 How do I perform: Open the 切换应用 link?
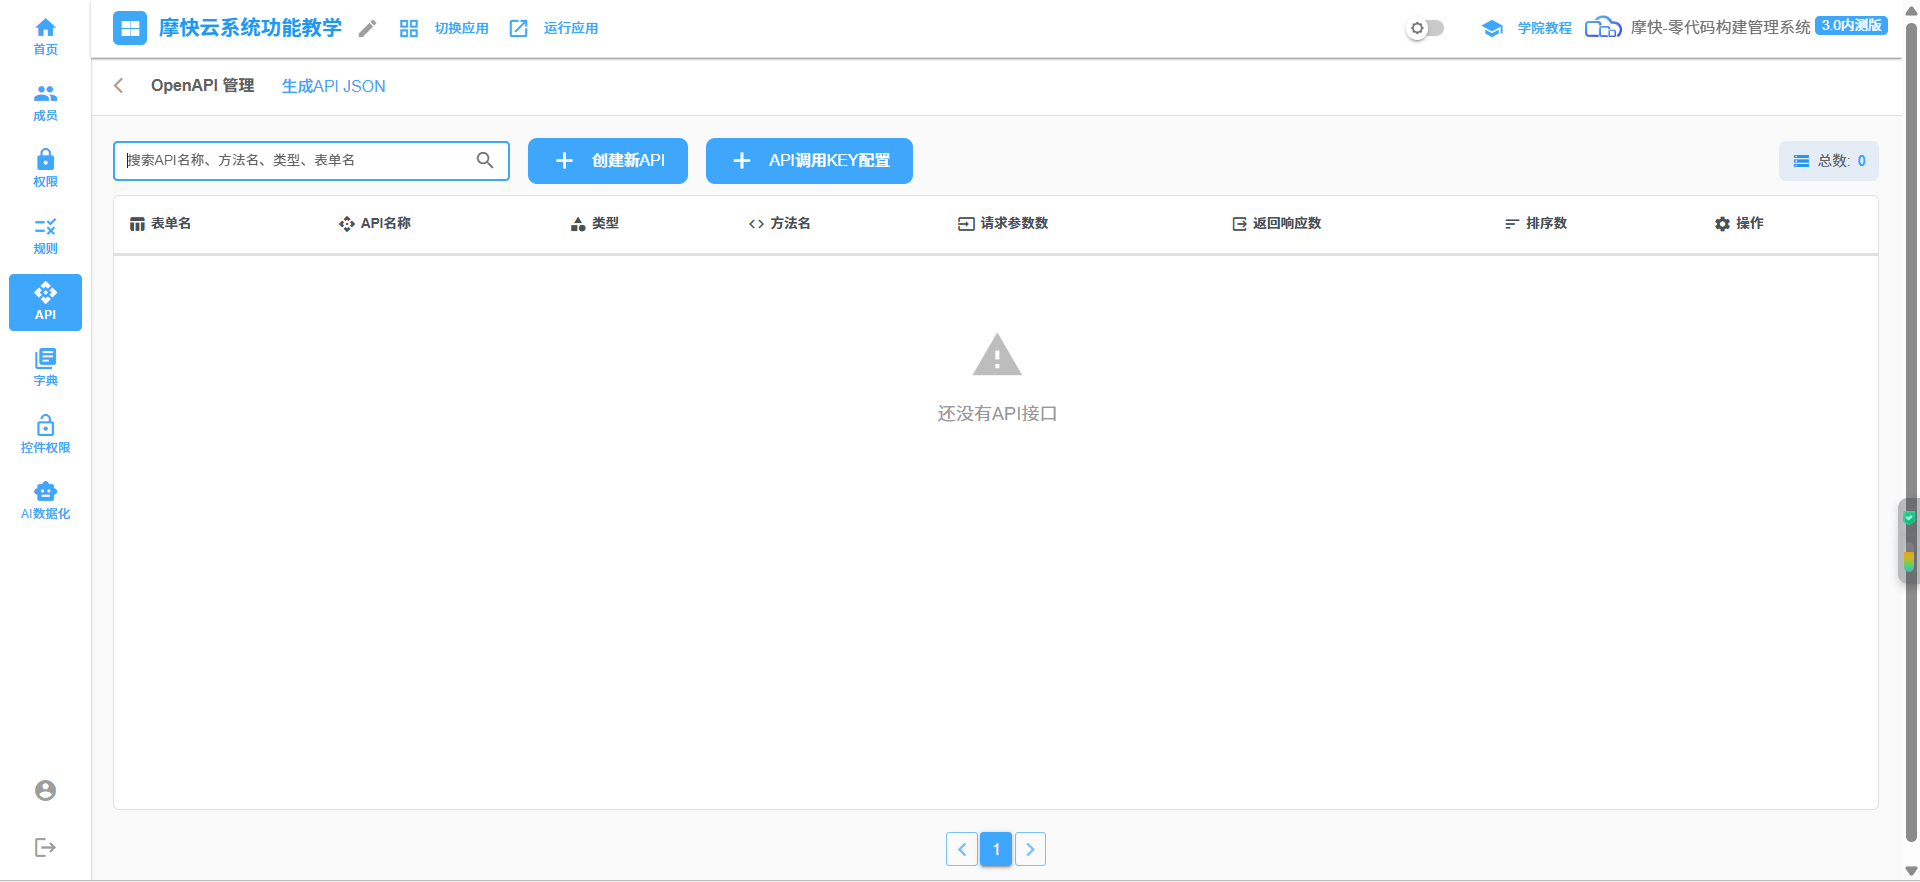click(x=462, y=28)
